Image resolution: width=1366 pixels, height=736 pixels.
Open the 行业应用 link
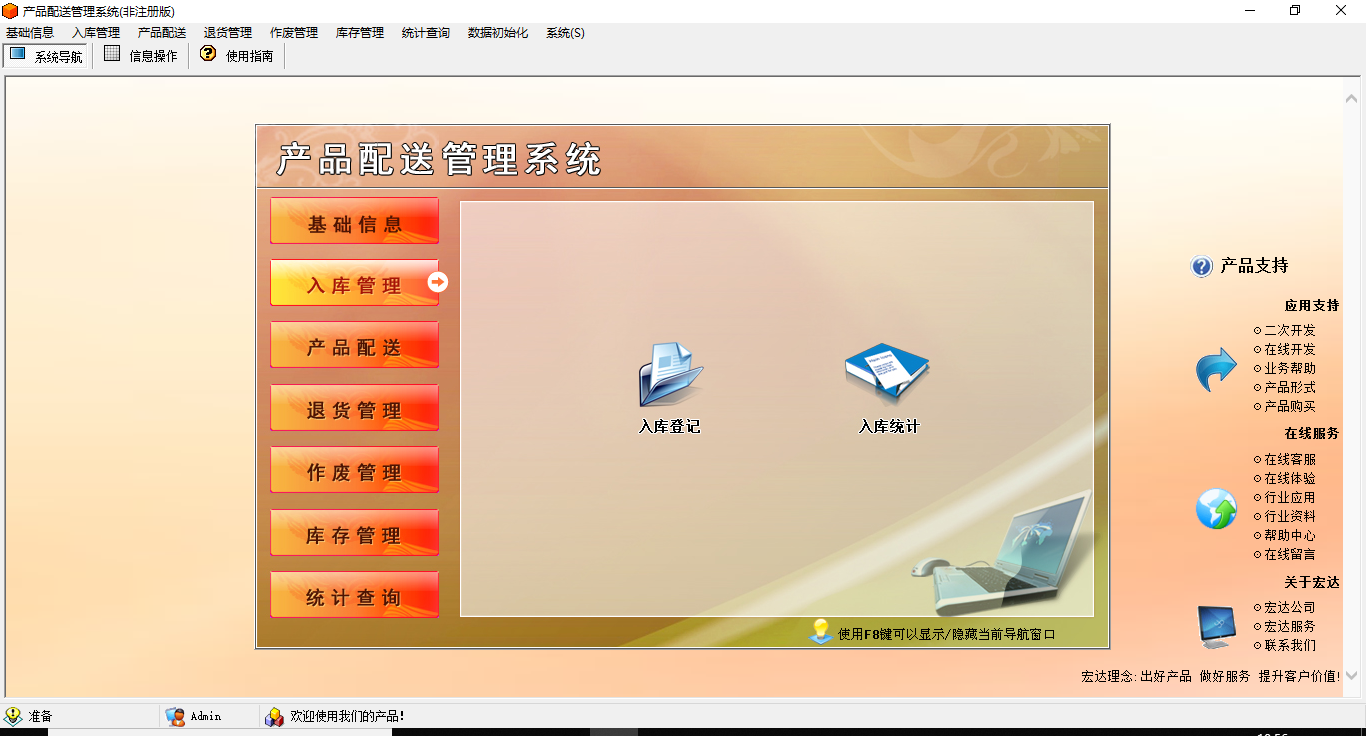pyautogui.click(x=1290, y=497)
